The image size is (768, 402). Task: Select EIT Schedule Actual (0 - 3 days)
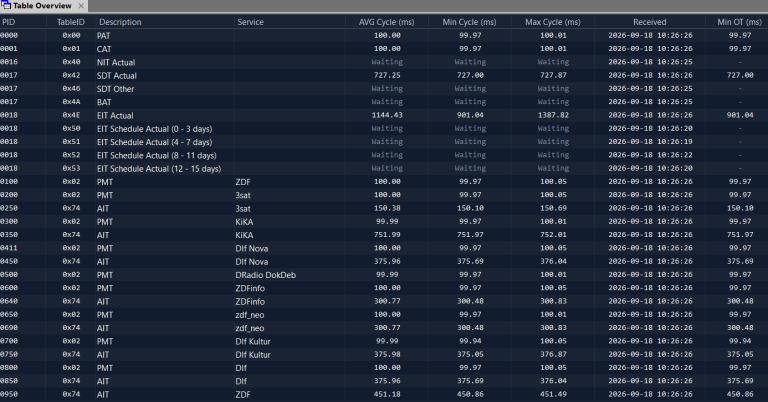coord(154,129)
